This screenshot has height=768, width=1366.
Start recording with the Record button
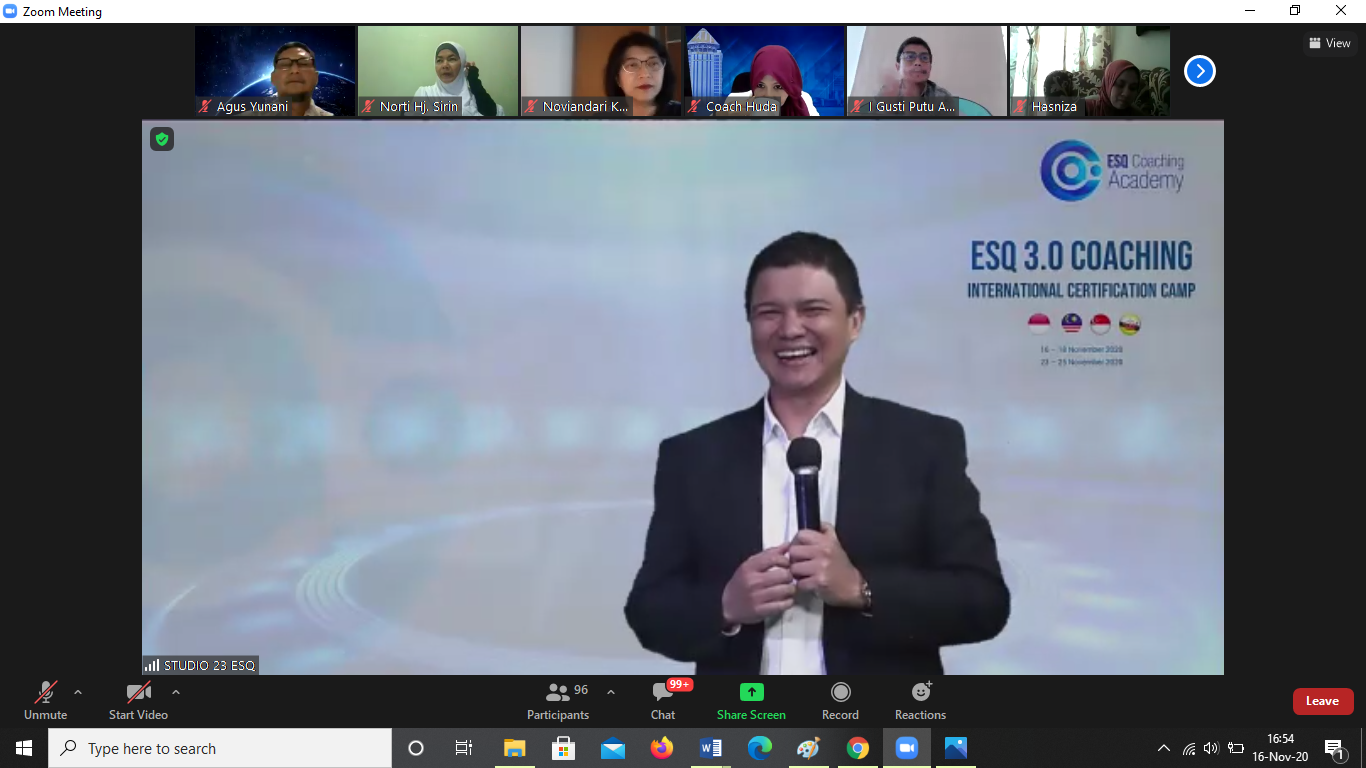[840, 701]
